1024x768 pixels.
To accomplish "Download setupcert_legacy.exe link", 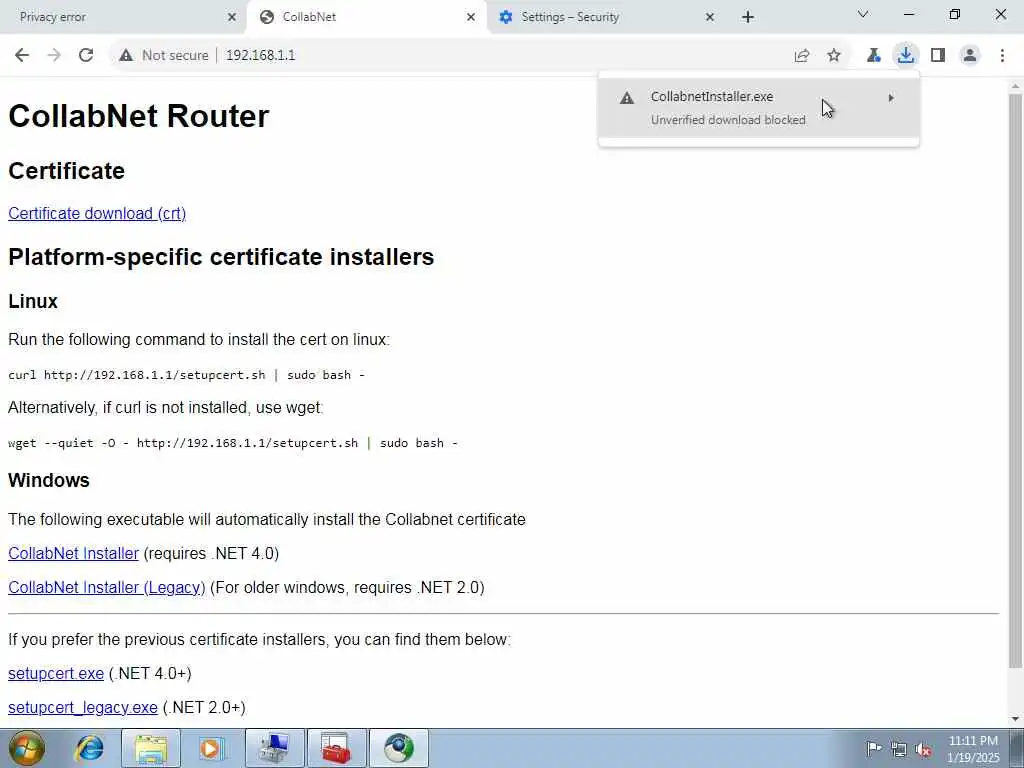I will coord(83,707).
